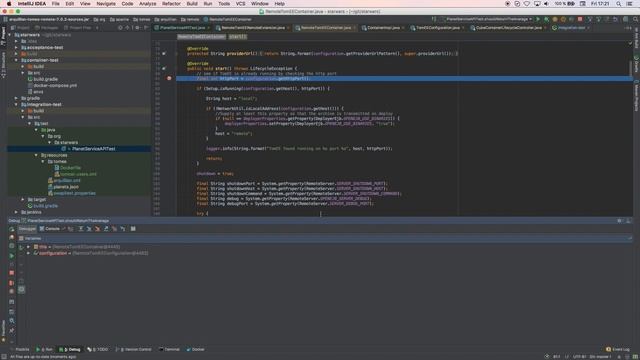Screen dimensions: 640x360
Task: Open the Event Log button
Action: 618,350
